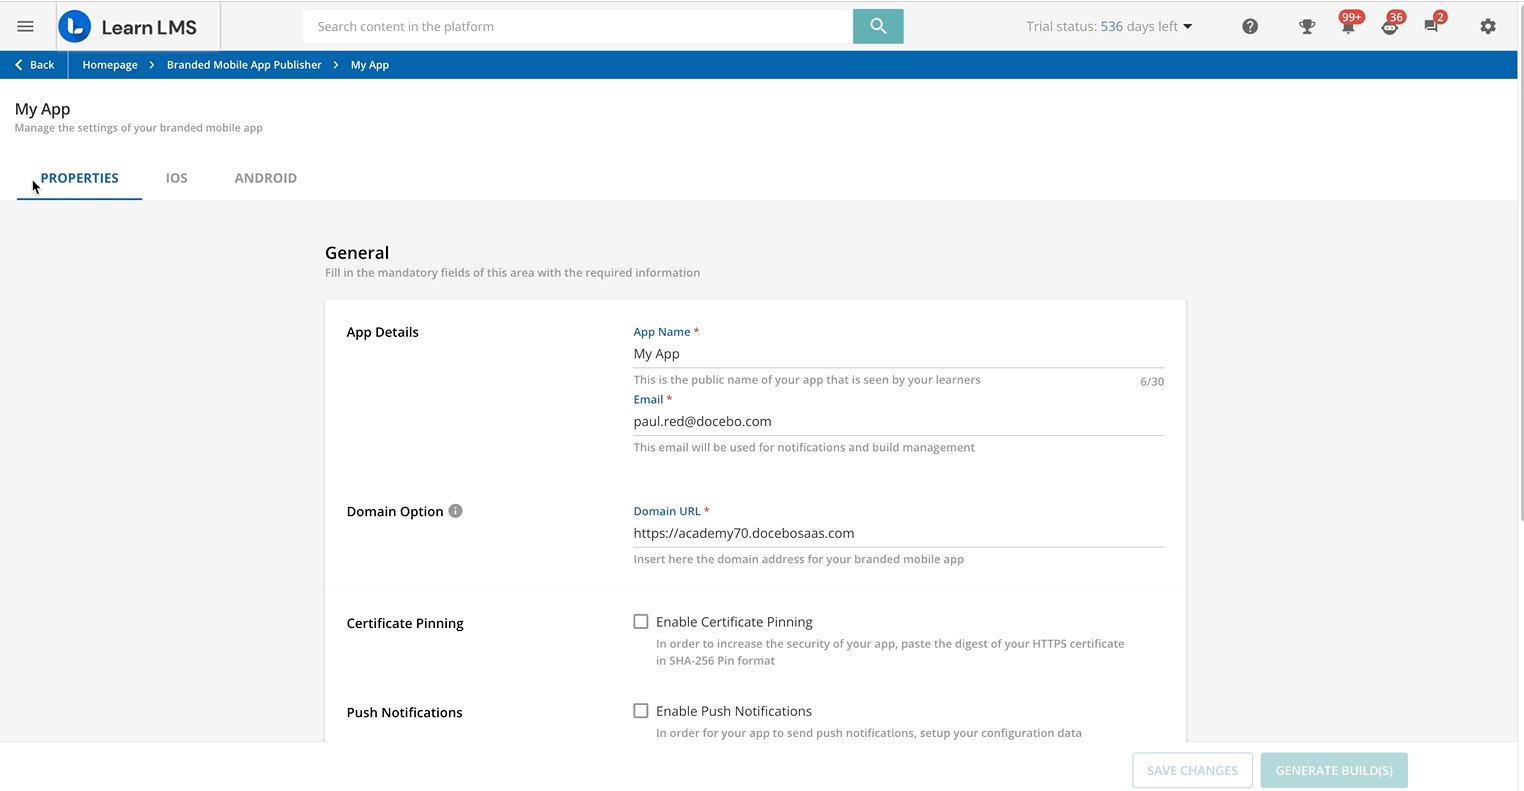Image resolution: width=1524 pixels, height=791 pixels.
Task: Click into the App Name field
Action: click(897, 354)
